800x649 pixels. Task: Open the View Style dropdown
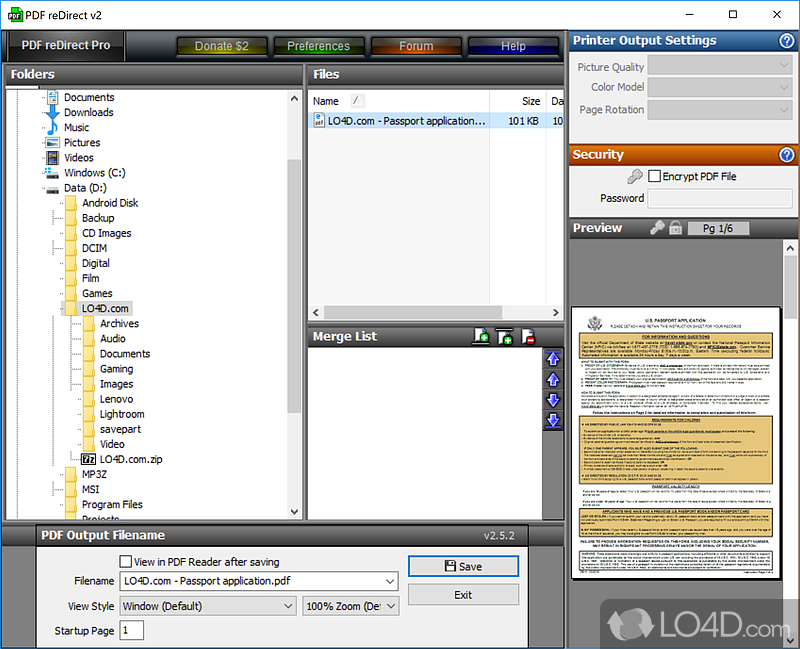(x=288, y=606)
